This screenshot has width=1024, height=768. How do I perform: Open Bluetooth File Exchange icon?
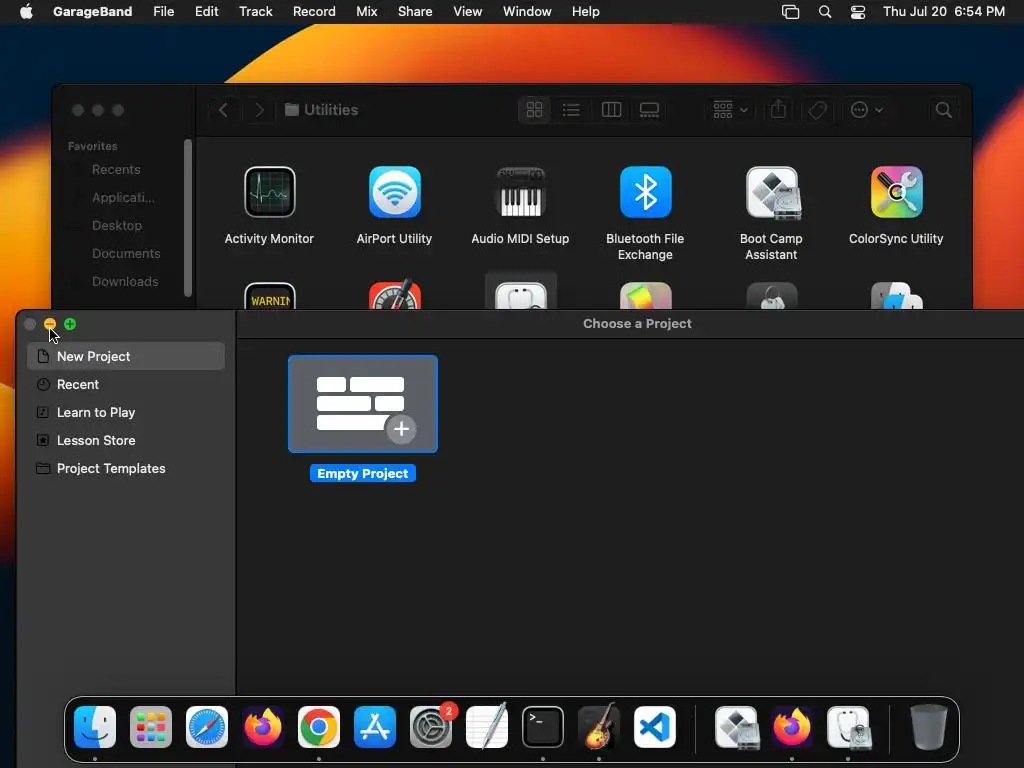click(645, 192)
